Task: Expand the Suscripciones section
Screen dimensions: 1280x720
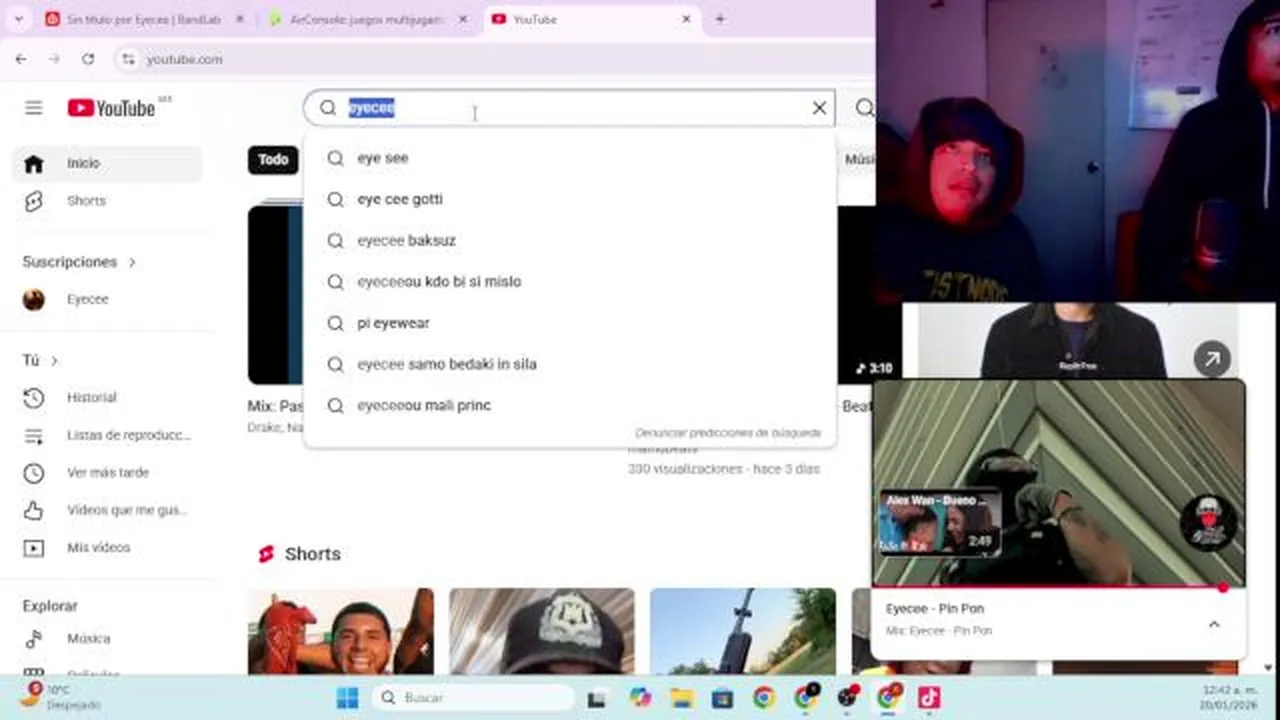Action: pos(79,262)
